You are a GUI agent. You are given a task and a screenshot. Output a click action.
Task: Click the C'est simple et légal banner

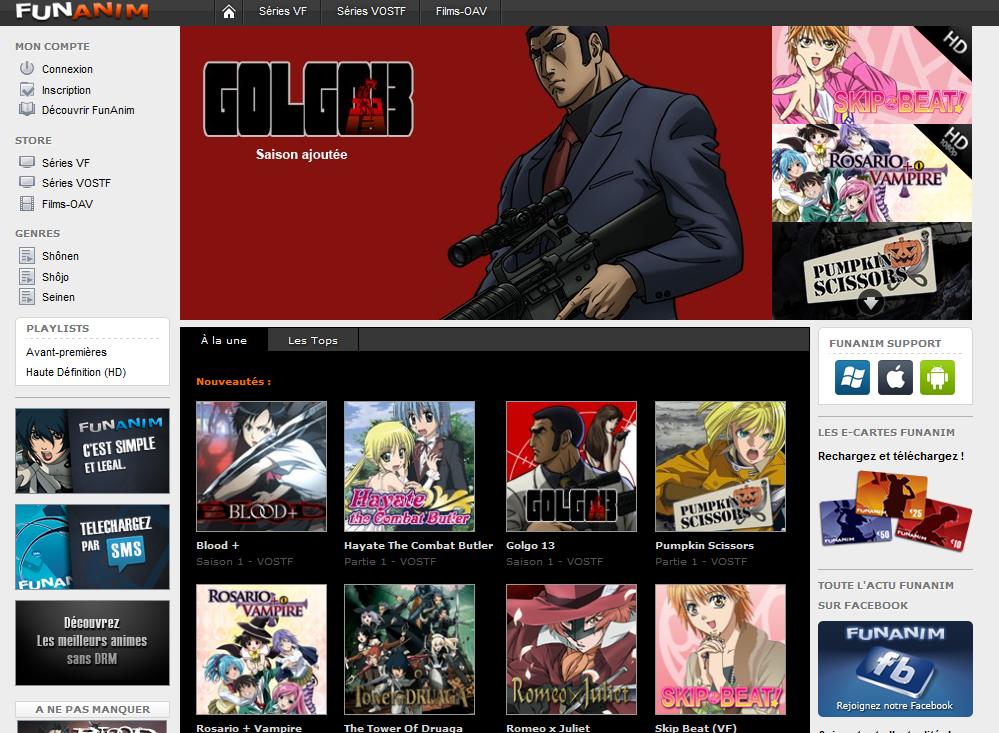92,451
